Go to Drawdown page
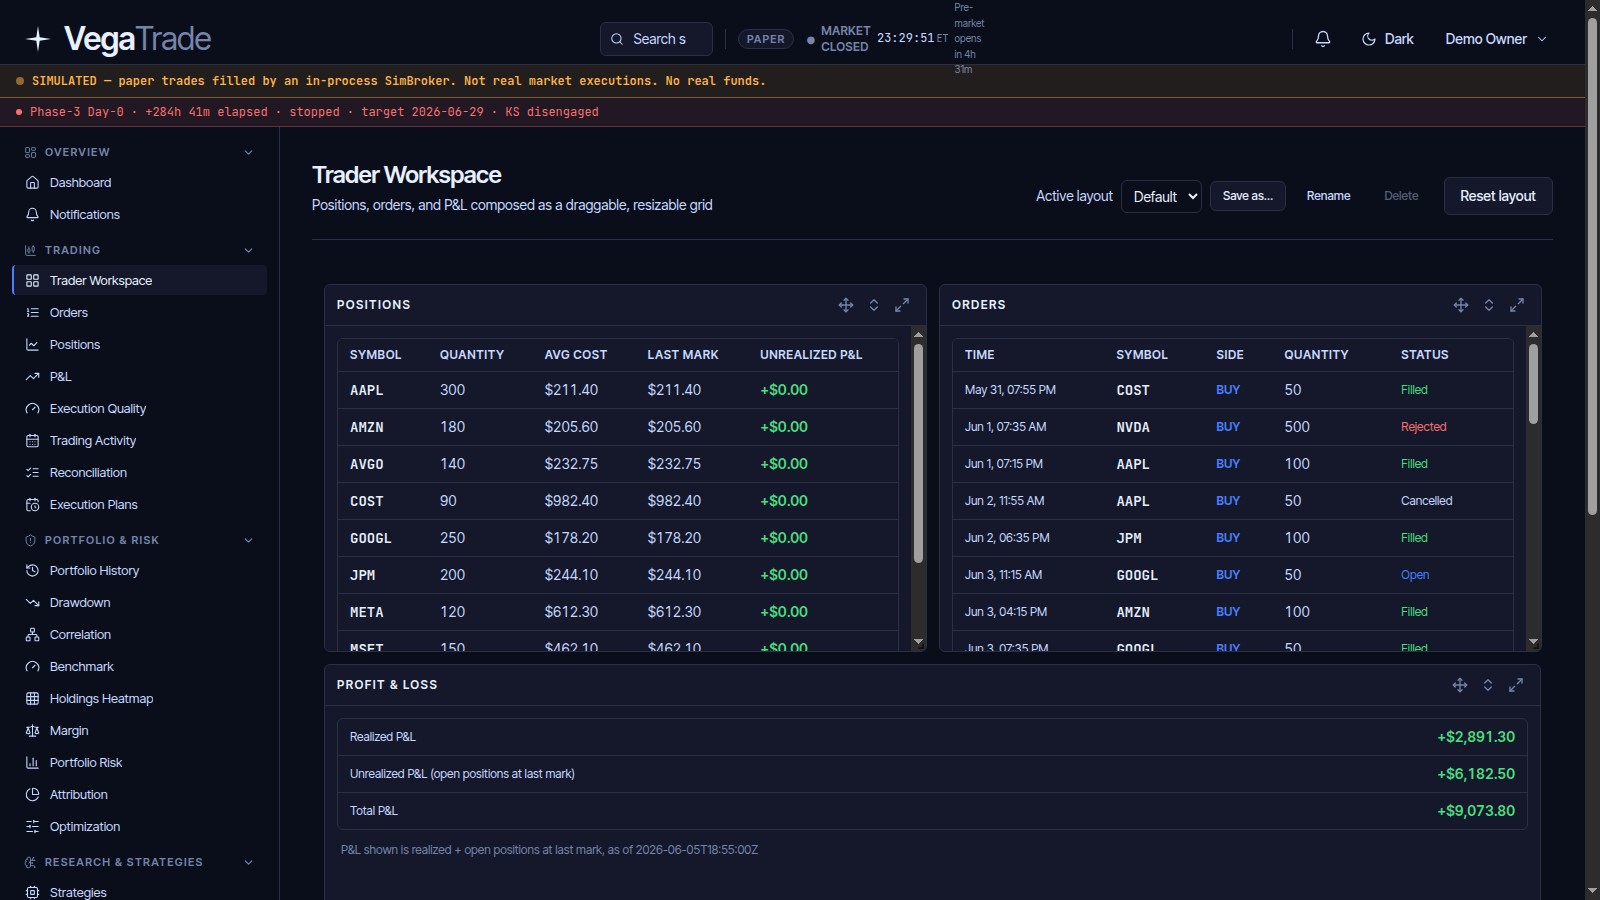Viewport: 1600px width, 900px height. 140,603
